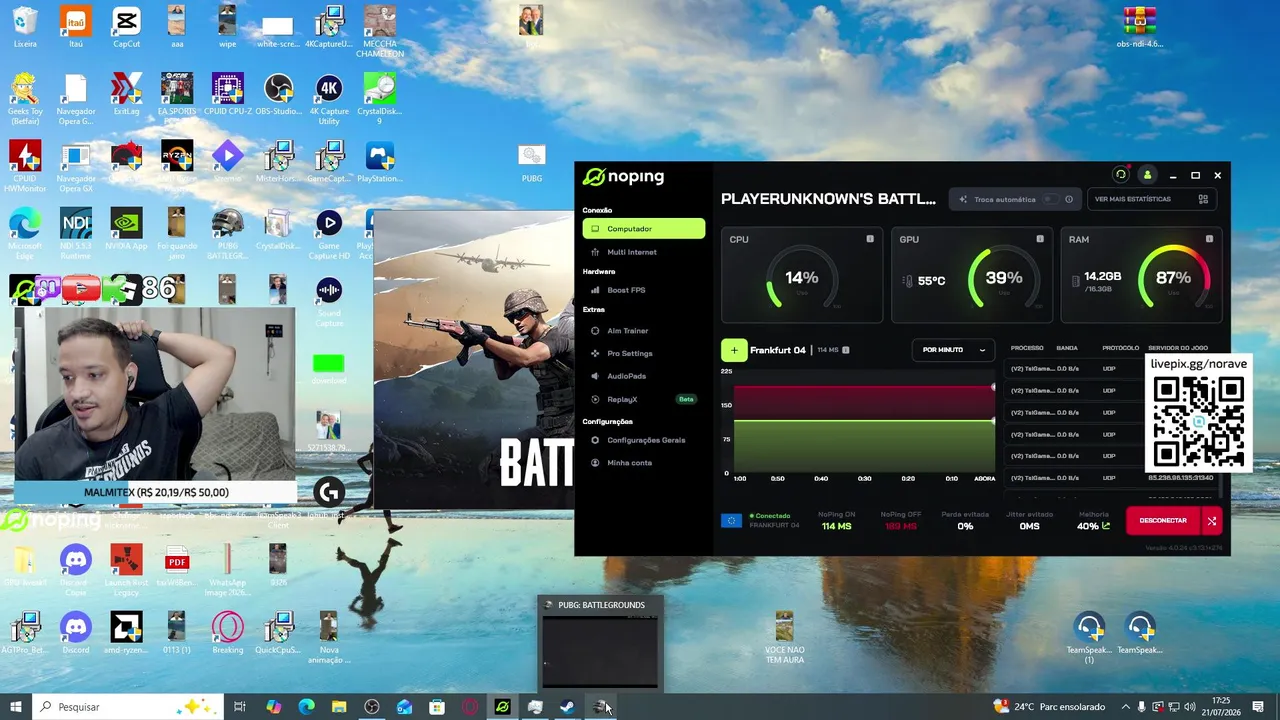Open the VOCE NAO TEM AURA file

pyautogui.click(x=784, y=639)
